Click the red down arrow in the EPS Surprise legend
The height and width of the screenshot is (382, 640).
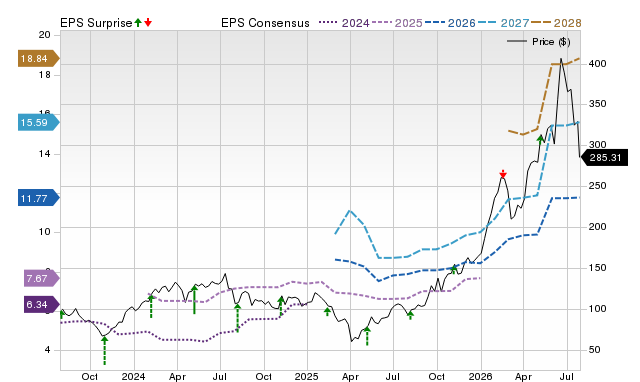(148, 22)
